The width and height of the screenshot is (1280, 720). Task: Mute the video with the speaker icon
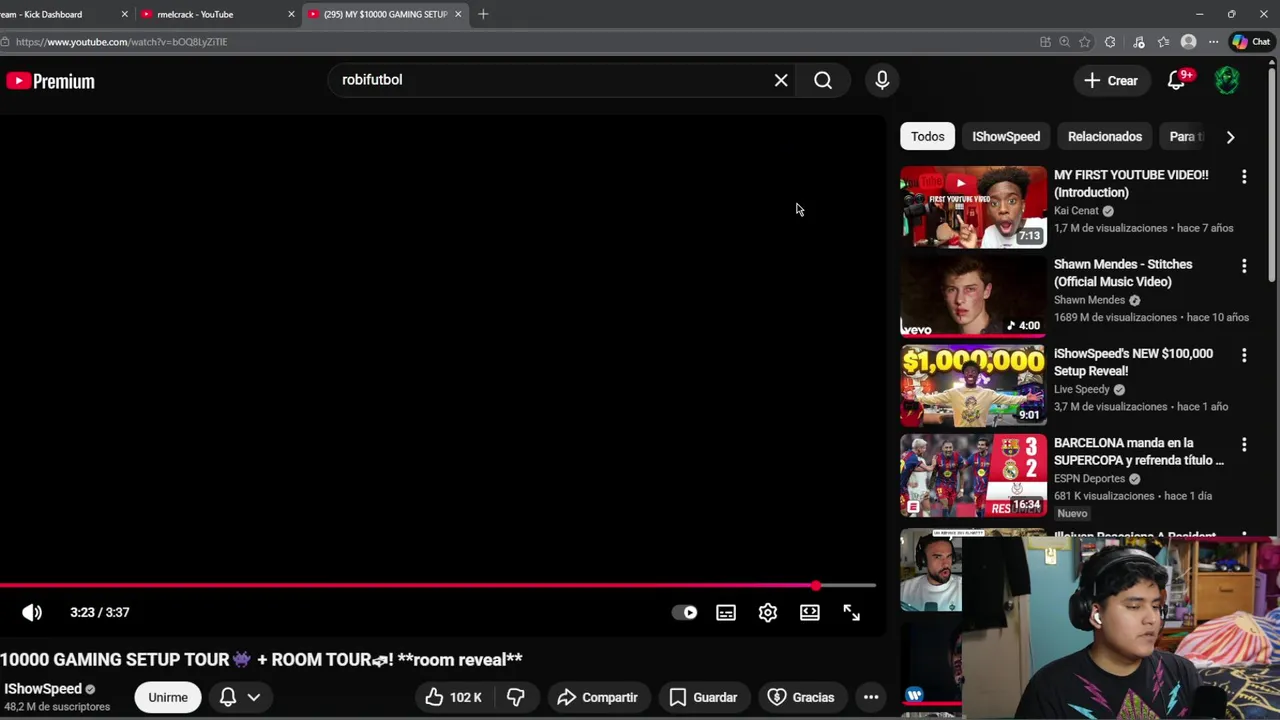tap(32, 612)
